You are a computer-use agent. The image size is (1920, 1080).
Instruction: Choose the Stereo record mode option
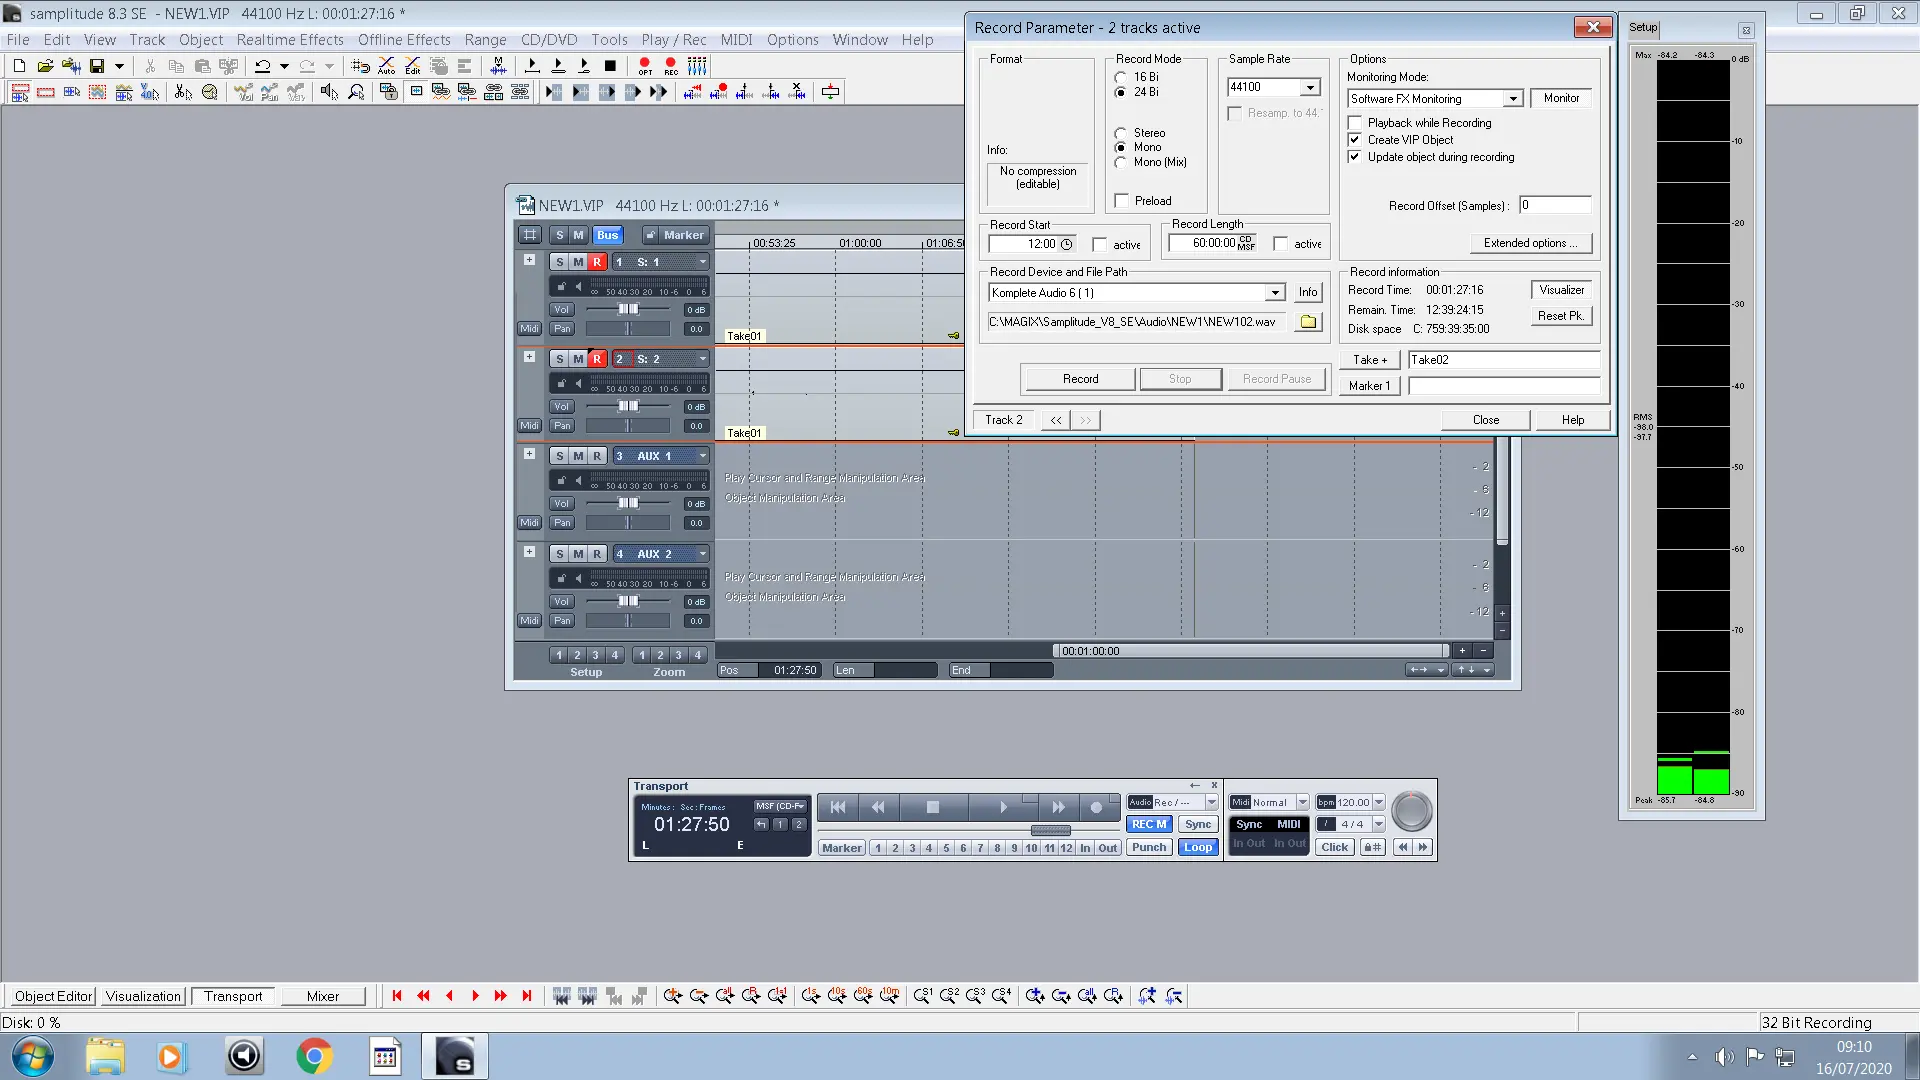tap(1121, 133)
